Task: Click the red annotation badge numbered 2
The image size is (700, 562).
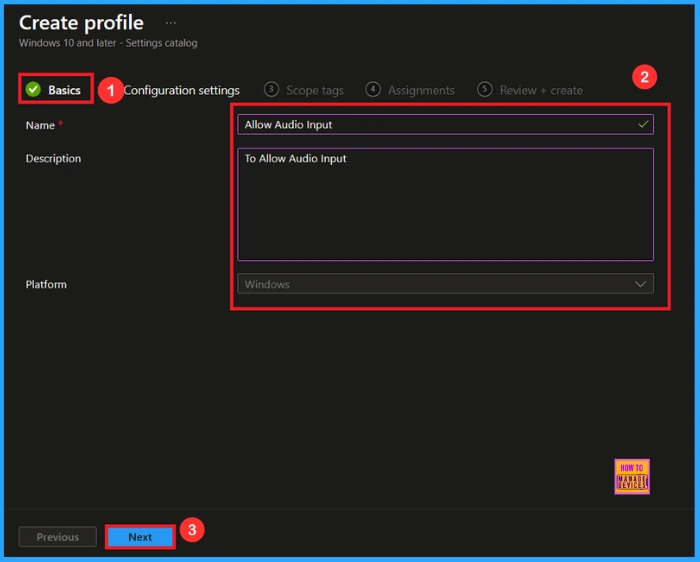Action: tap(646, 77)
